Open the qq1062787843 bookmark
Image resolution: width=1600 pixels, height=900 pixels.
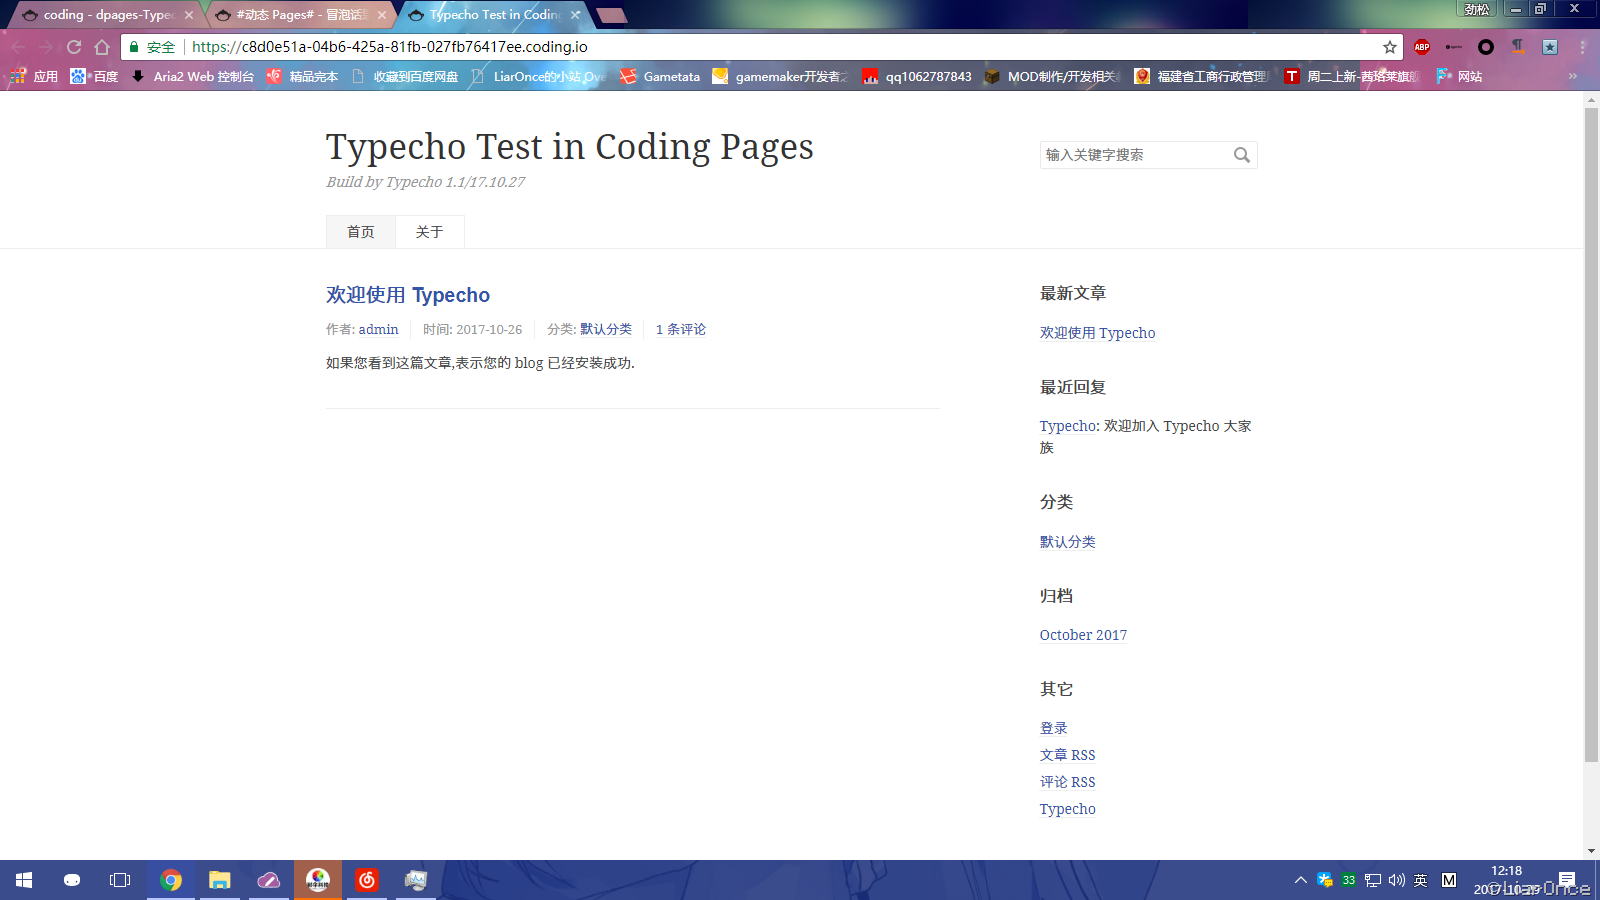pos(917,76)
